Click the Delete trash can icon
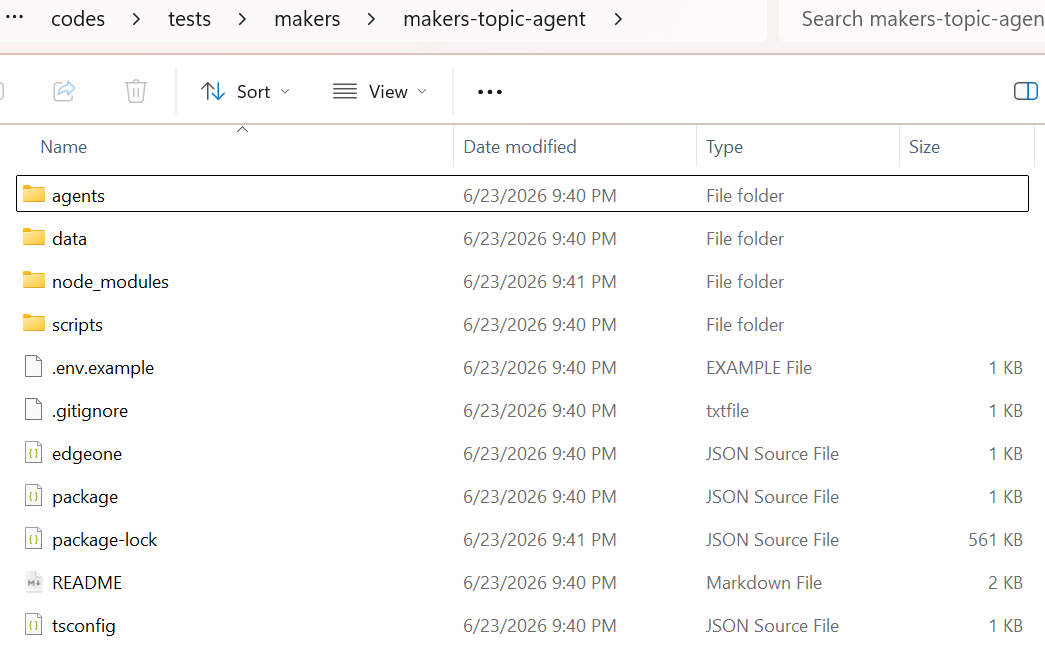This screenshot has height=667, width=1045. tap(136, 91)
